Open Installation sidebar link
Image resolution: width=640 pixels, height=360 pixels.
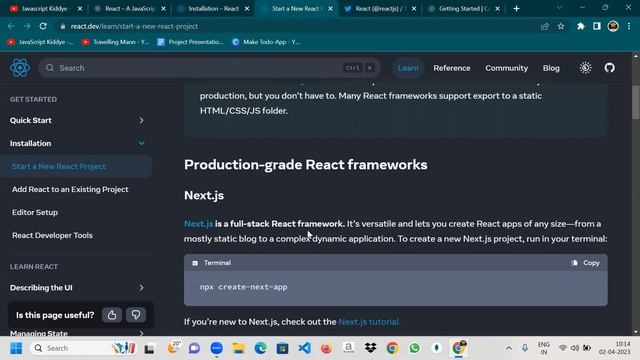point(31,143)
